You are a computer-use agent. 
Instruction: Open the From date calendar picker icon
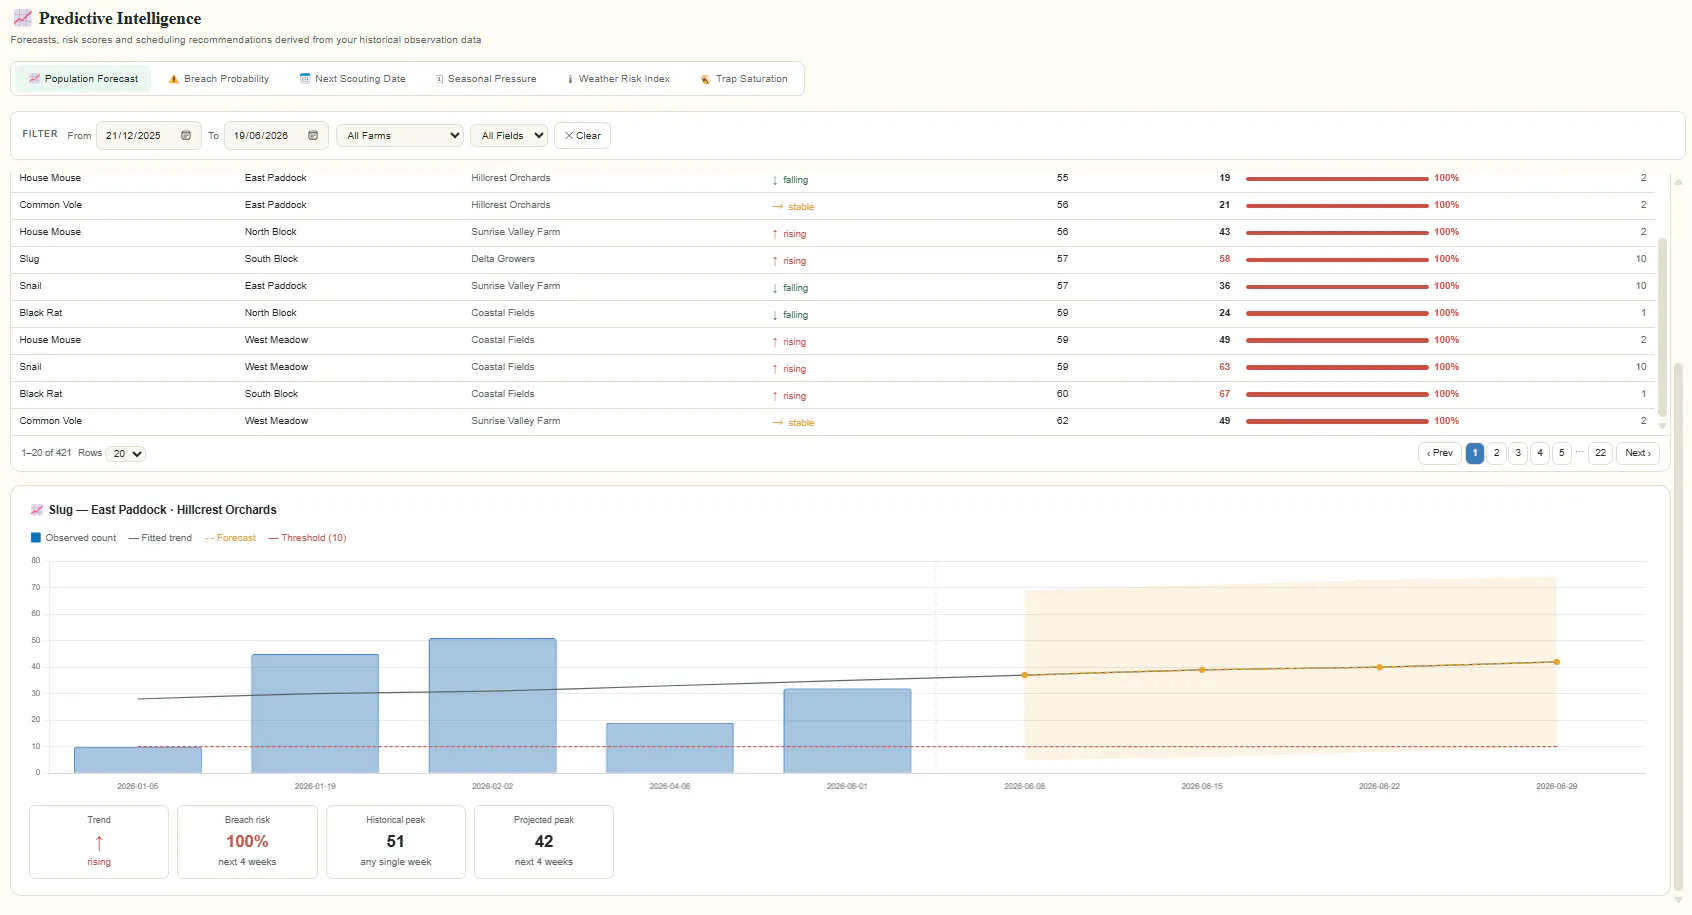[x=186, y=136]
